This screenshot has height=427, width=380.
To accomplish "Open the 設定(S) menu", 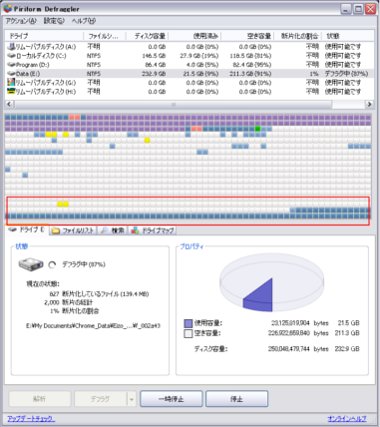I will (x=54, y=21).
